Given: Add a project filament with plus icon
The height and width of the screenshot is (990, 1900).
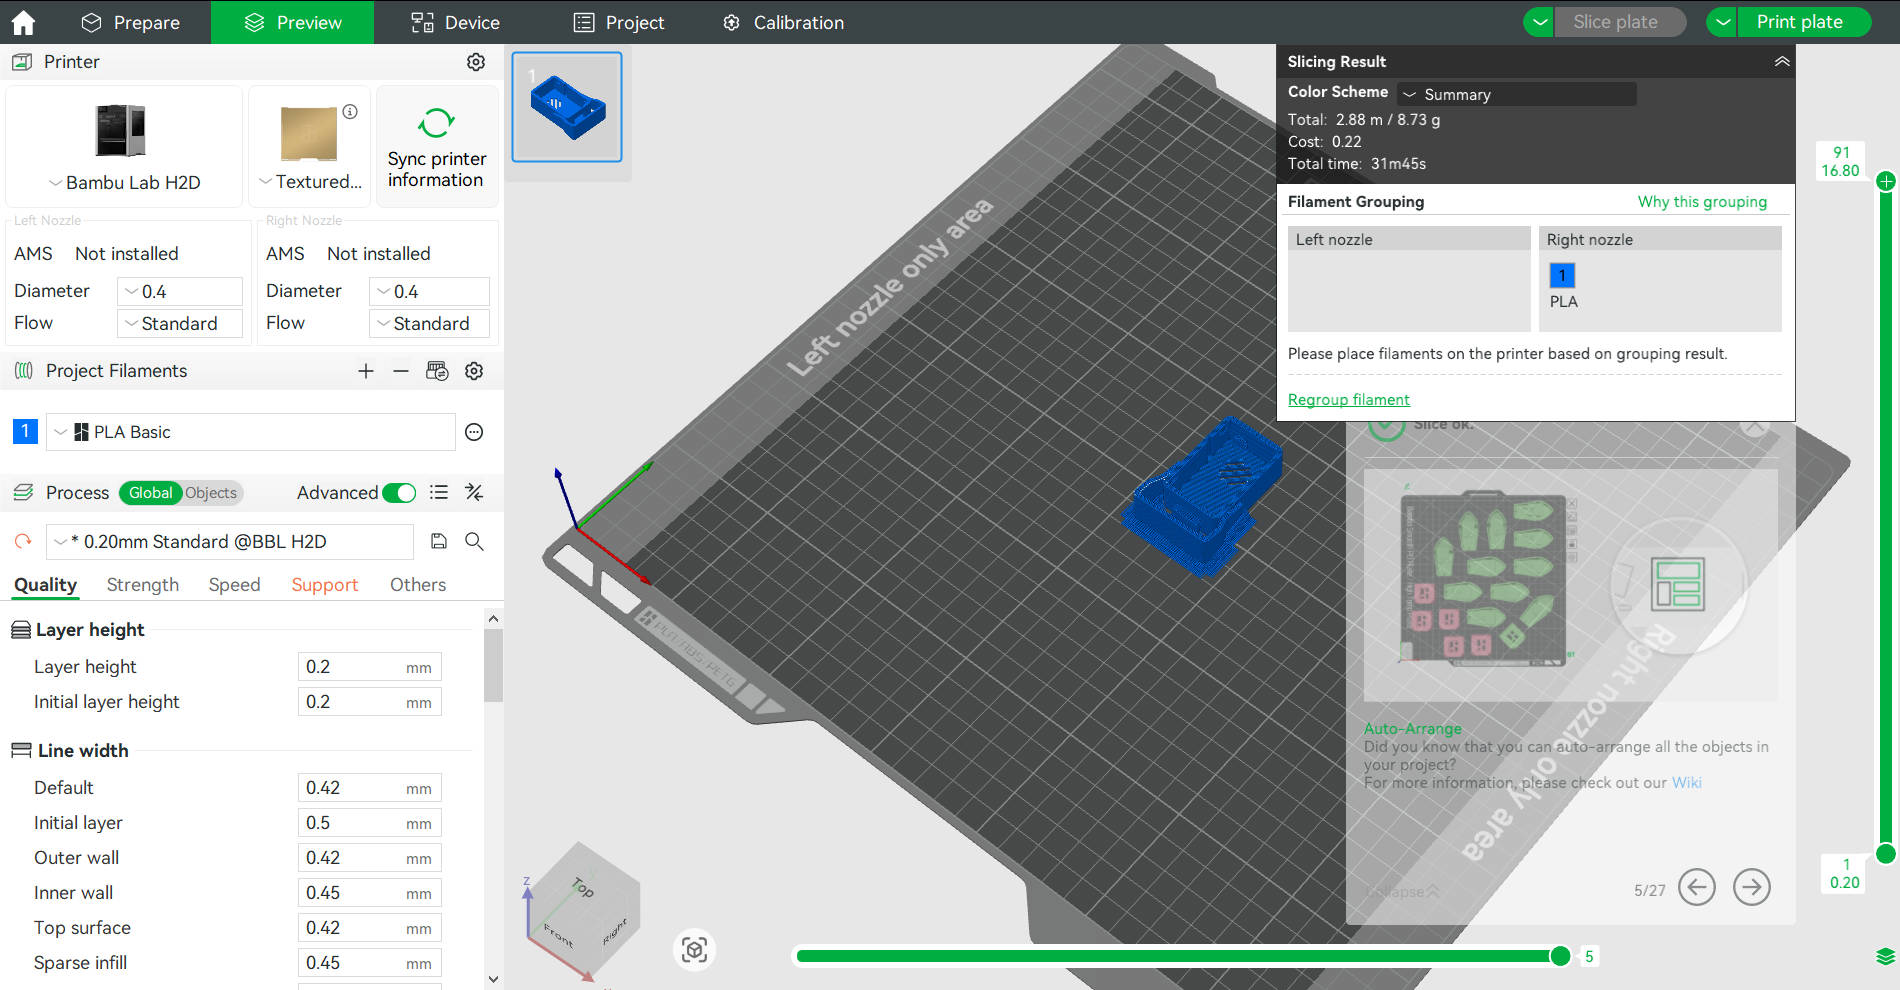Looking at the screenshot, I should click(x=366, y=371).
